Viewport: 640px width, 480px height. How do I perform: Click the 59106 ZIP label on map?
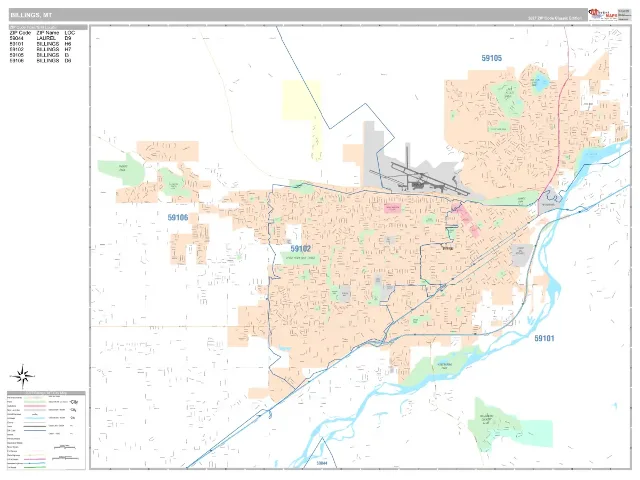[178, 218]
